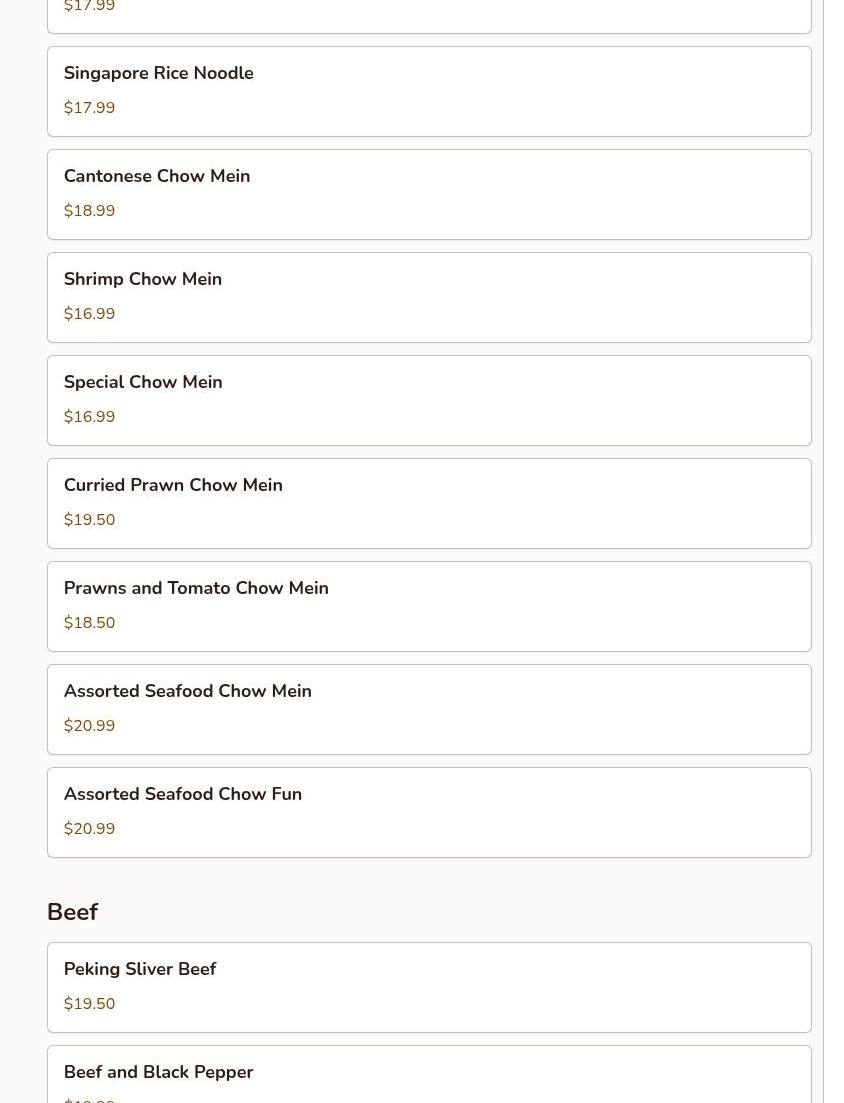Click the $16.99 price under Special Chow Mein

[x=89, y=417]
